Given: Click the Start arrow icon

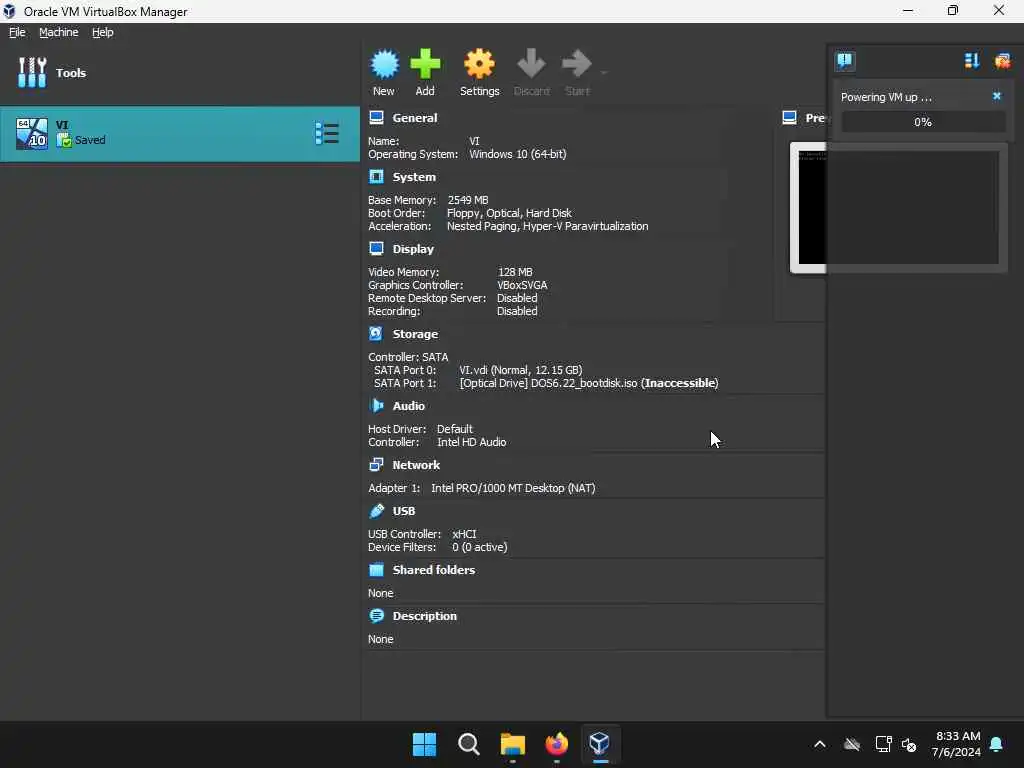Looking at the screenshot, I should (577, 64).
